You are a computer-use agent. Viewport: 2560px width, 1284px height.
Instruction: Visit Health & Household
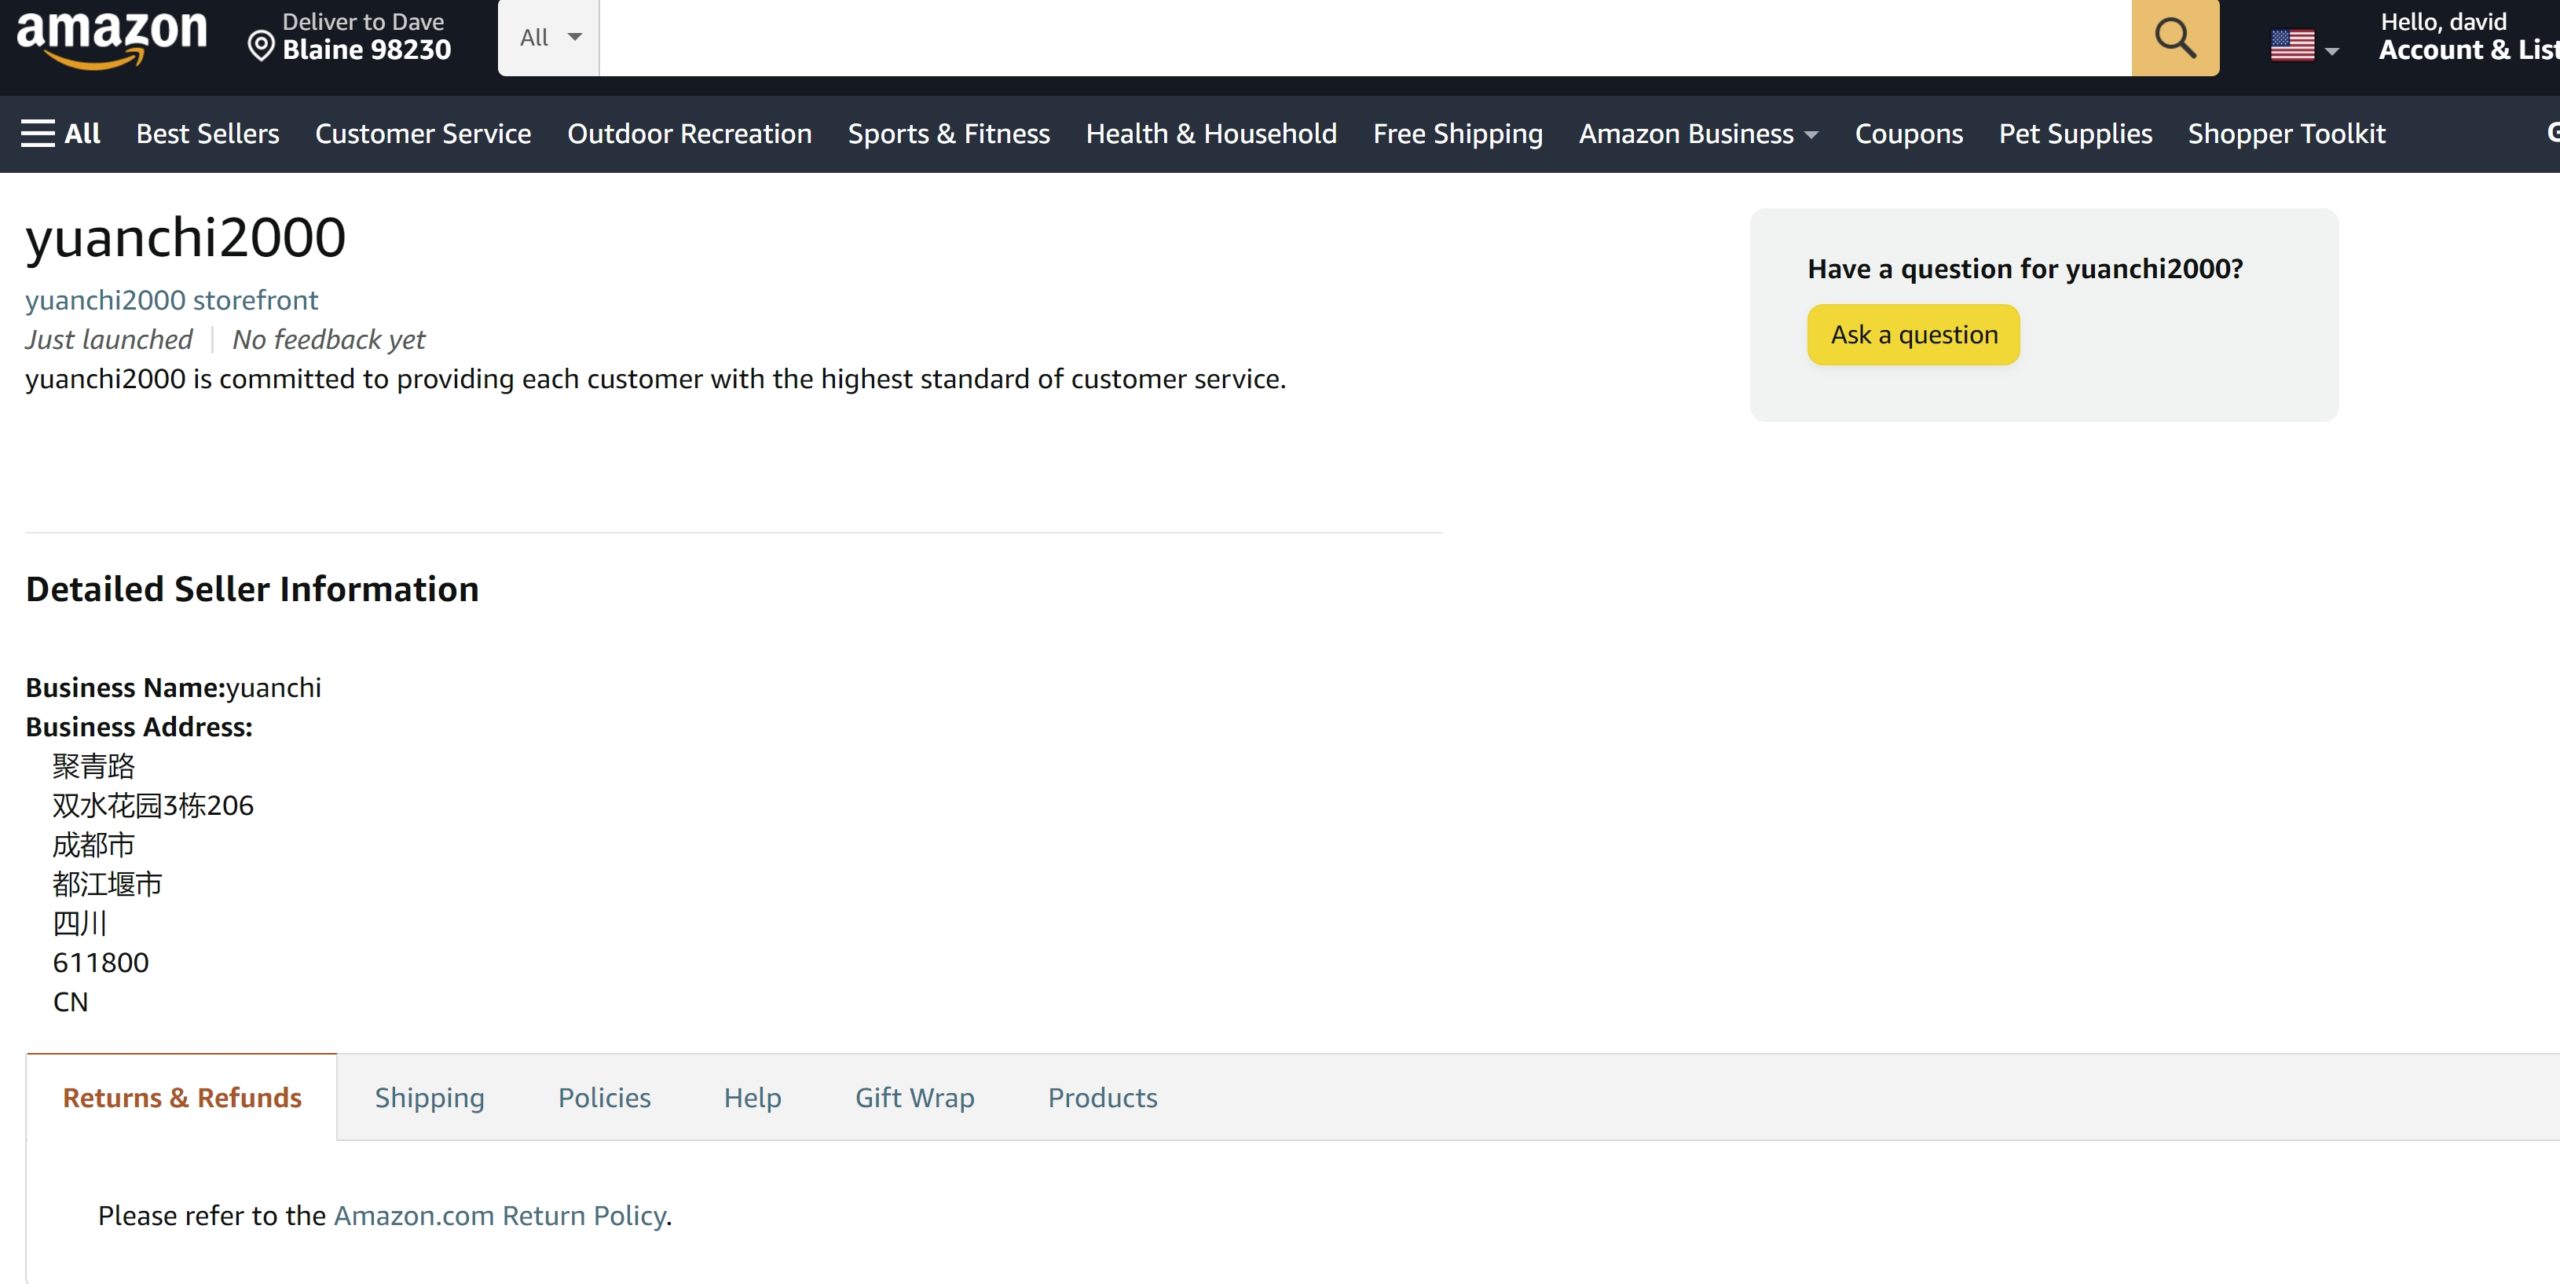(1211, 133)
